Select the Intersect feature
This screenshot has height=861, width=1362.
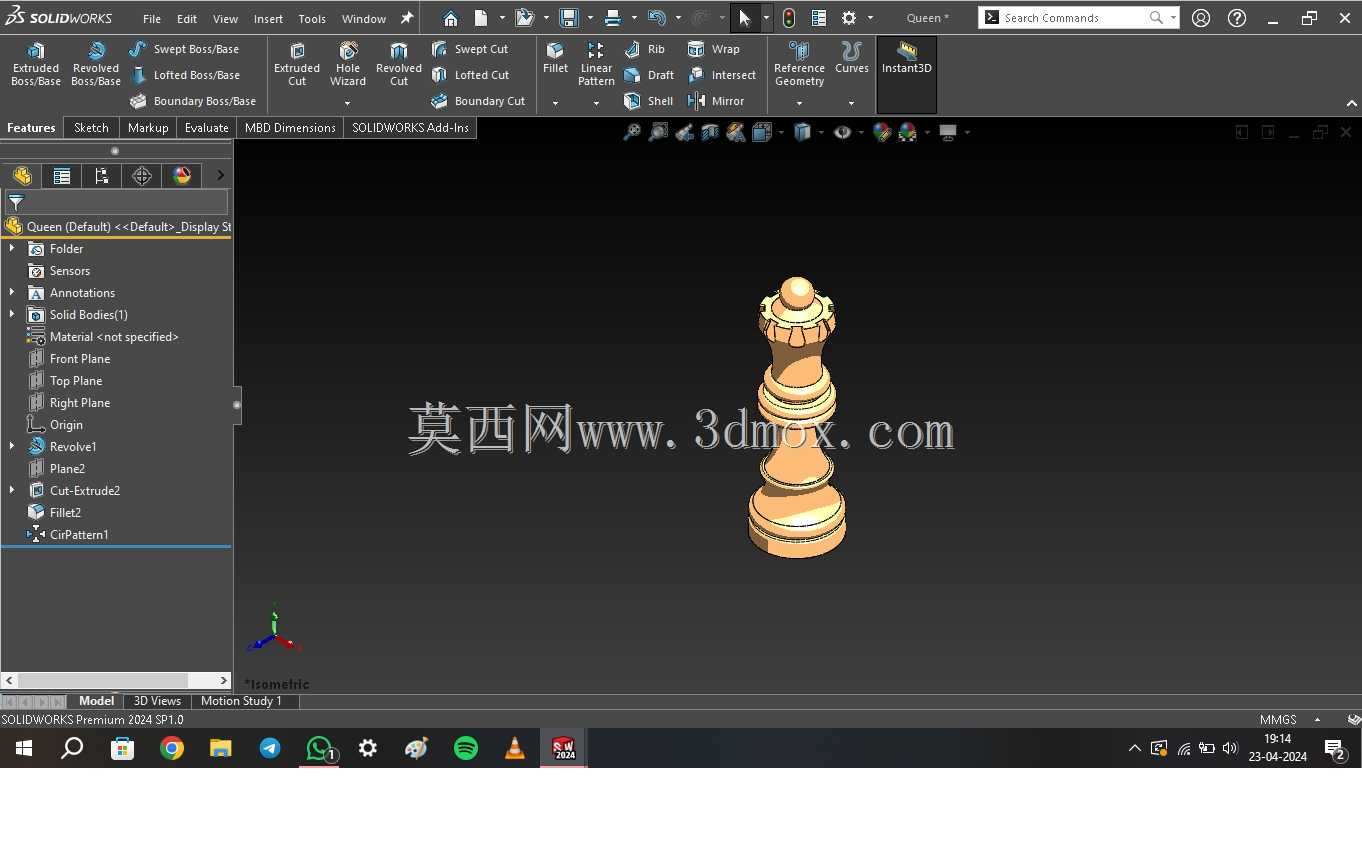[x=722, y=75]
